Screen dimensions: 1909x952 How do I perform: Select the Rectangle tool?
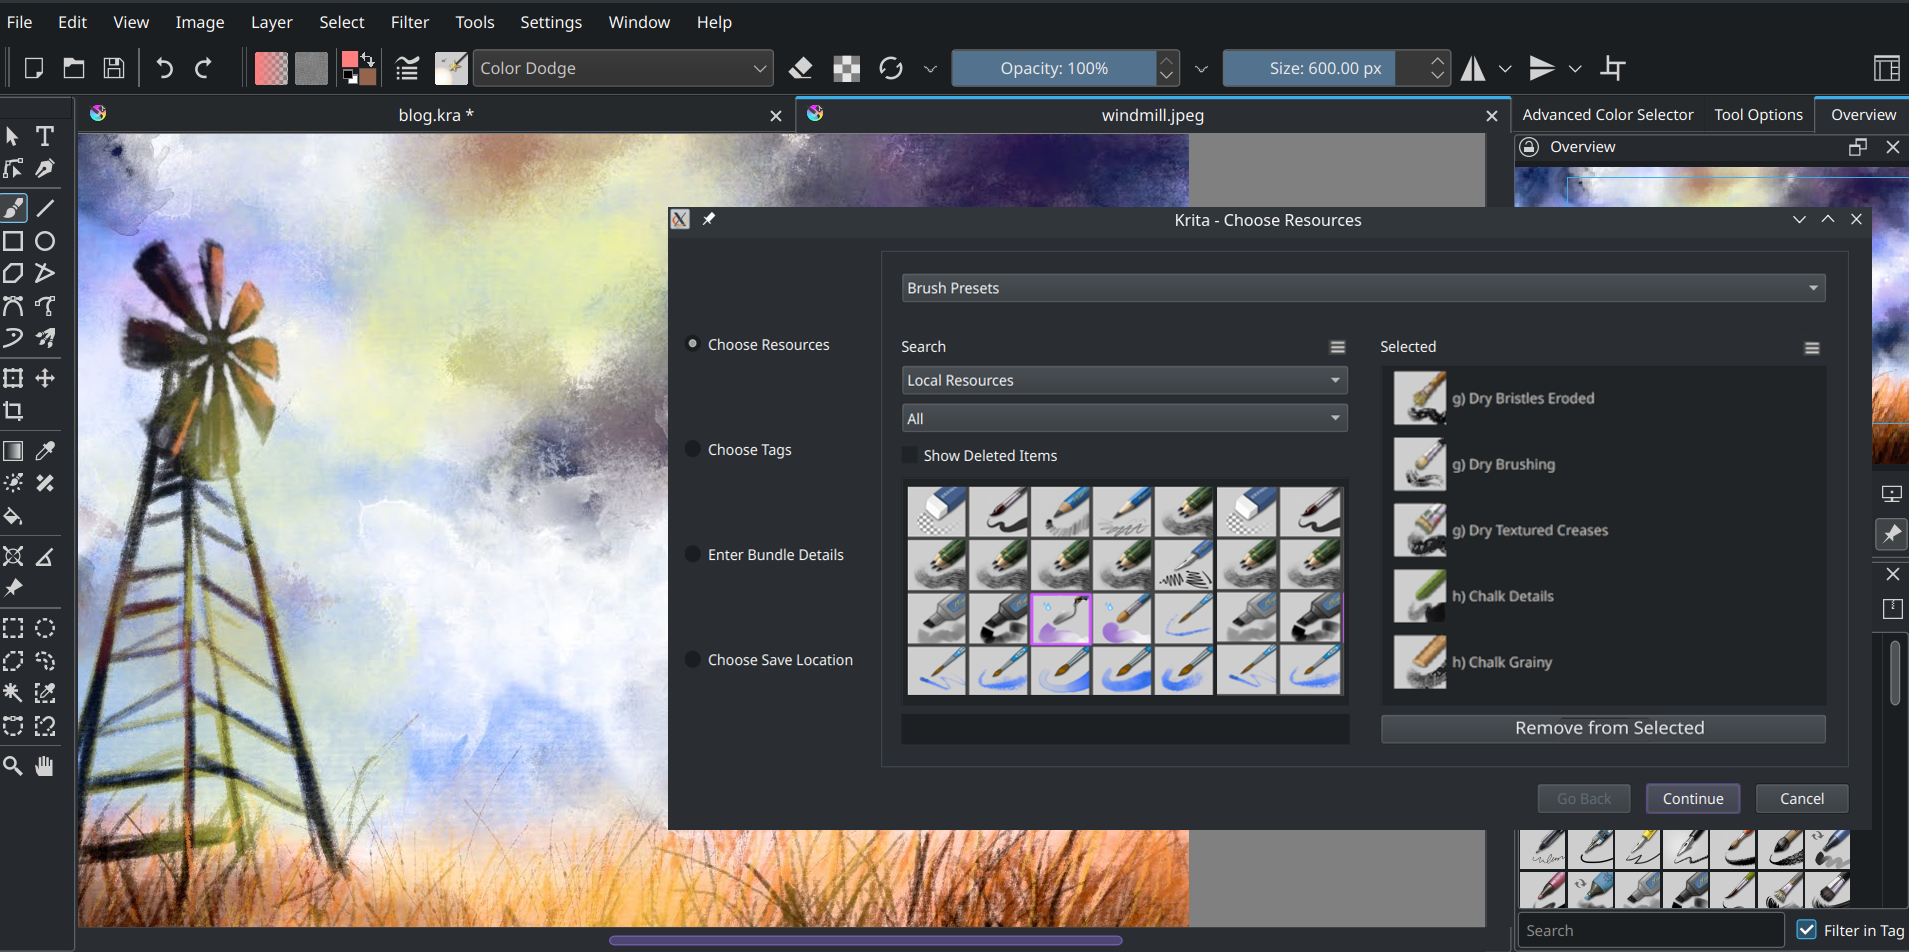13,241
